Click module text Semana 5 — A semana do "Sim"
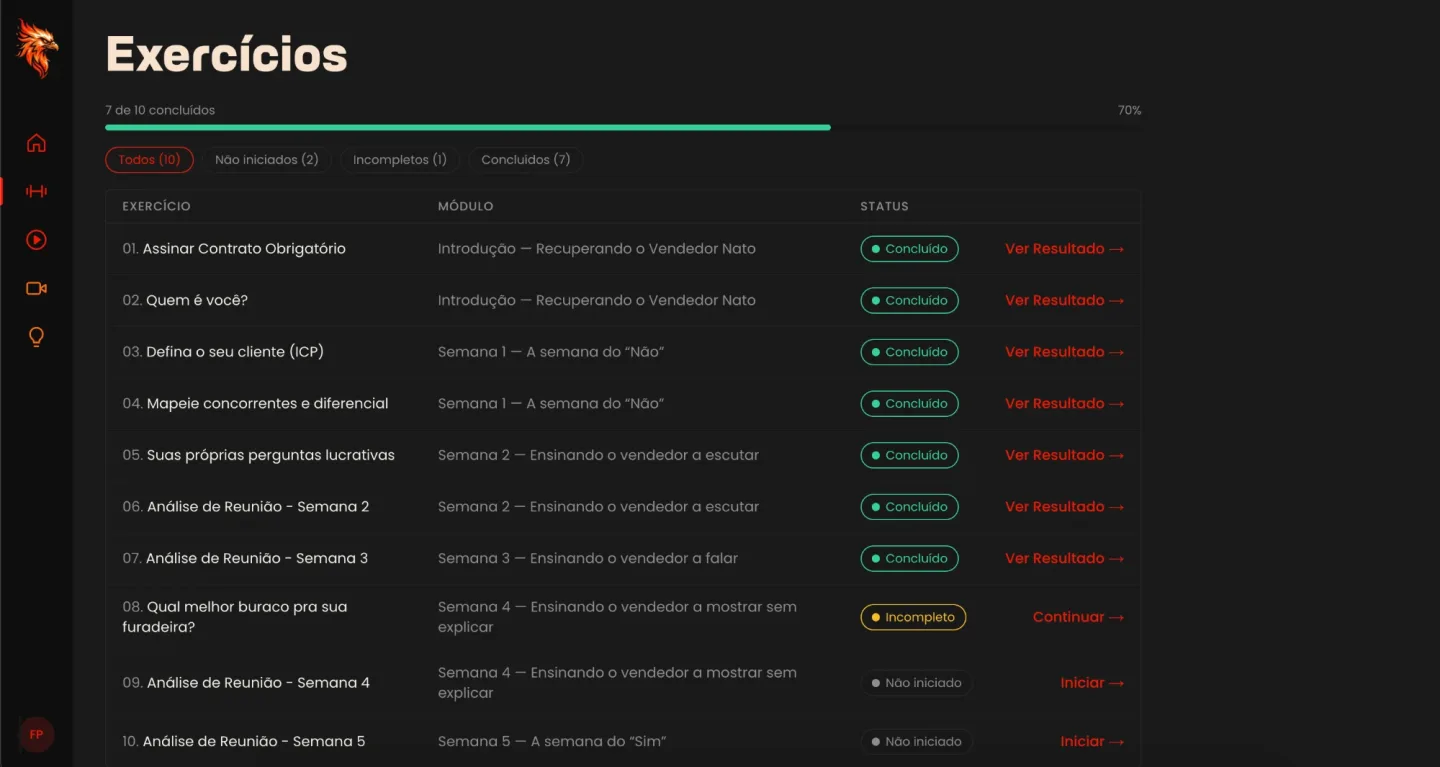The width and height of the screenshot is (1440, 767). point(552,742)
